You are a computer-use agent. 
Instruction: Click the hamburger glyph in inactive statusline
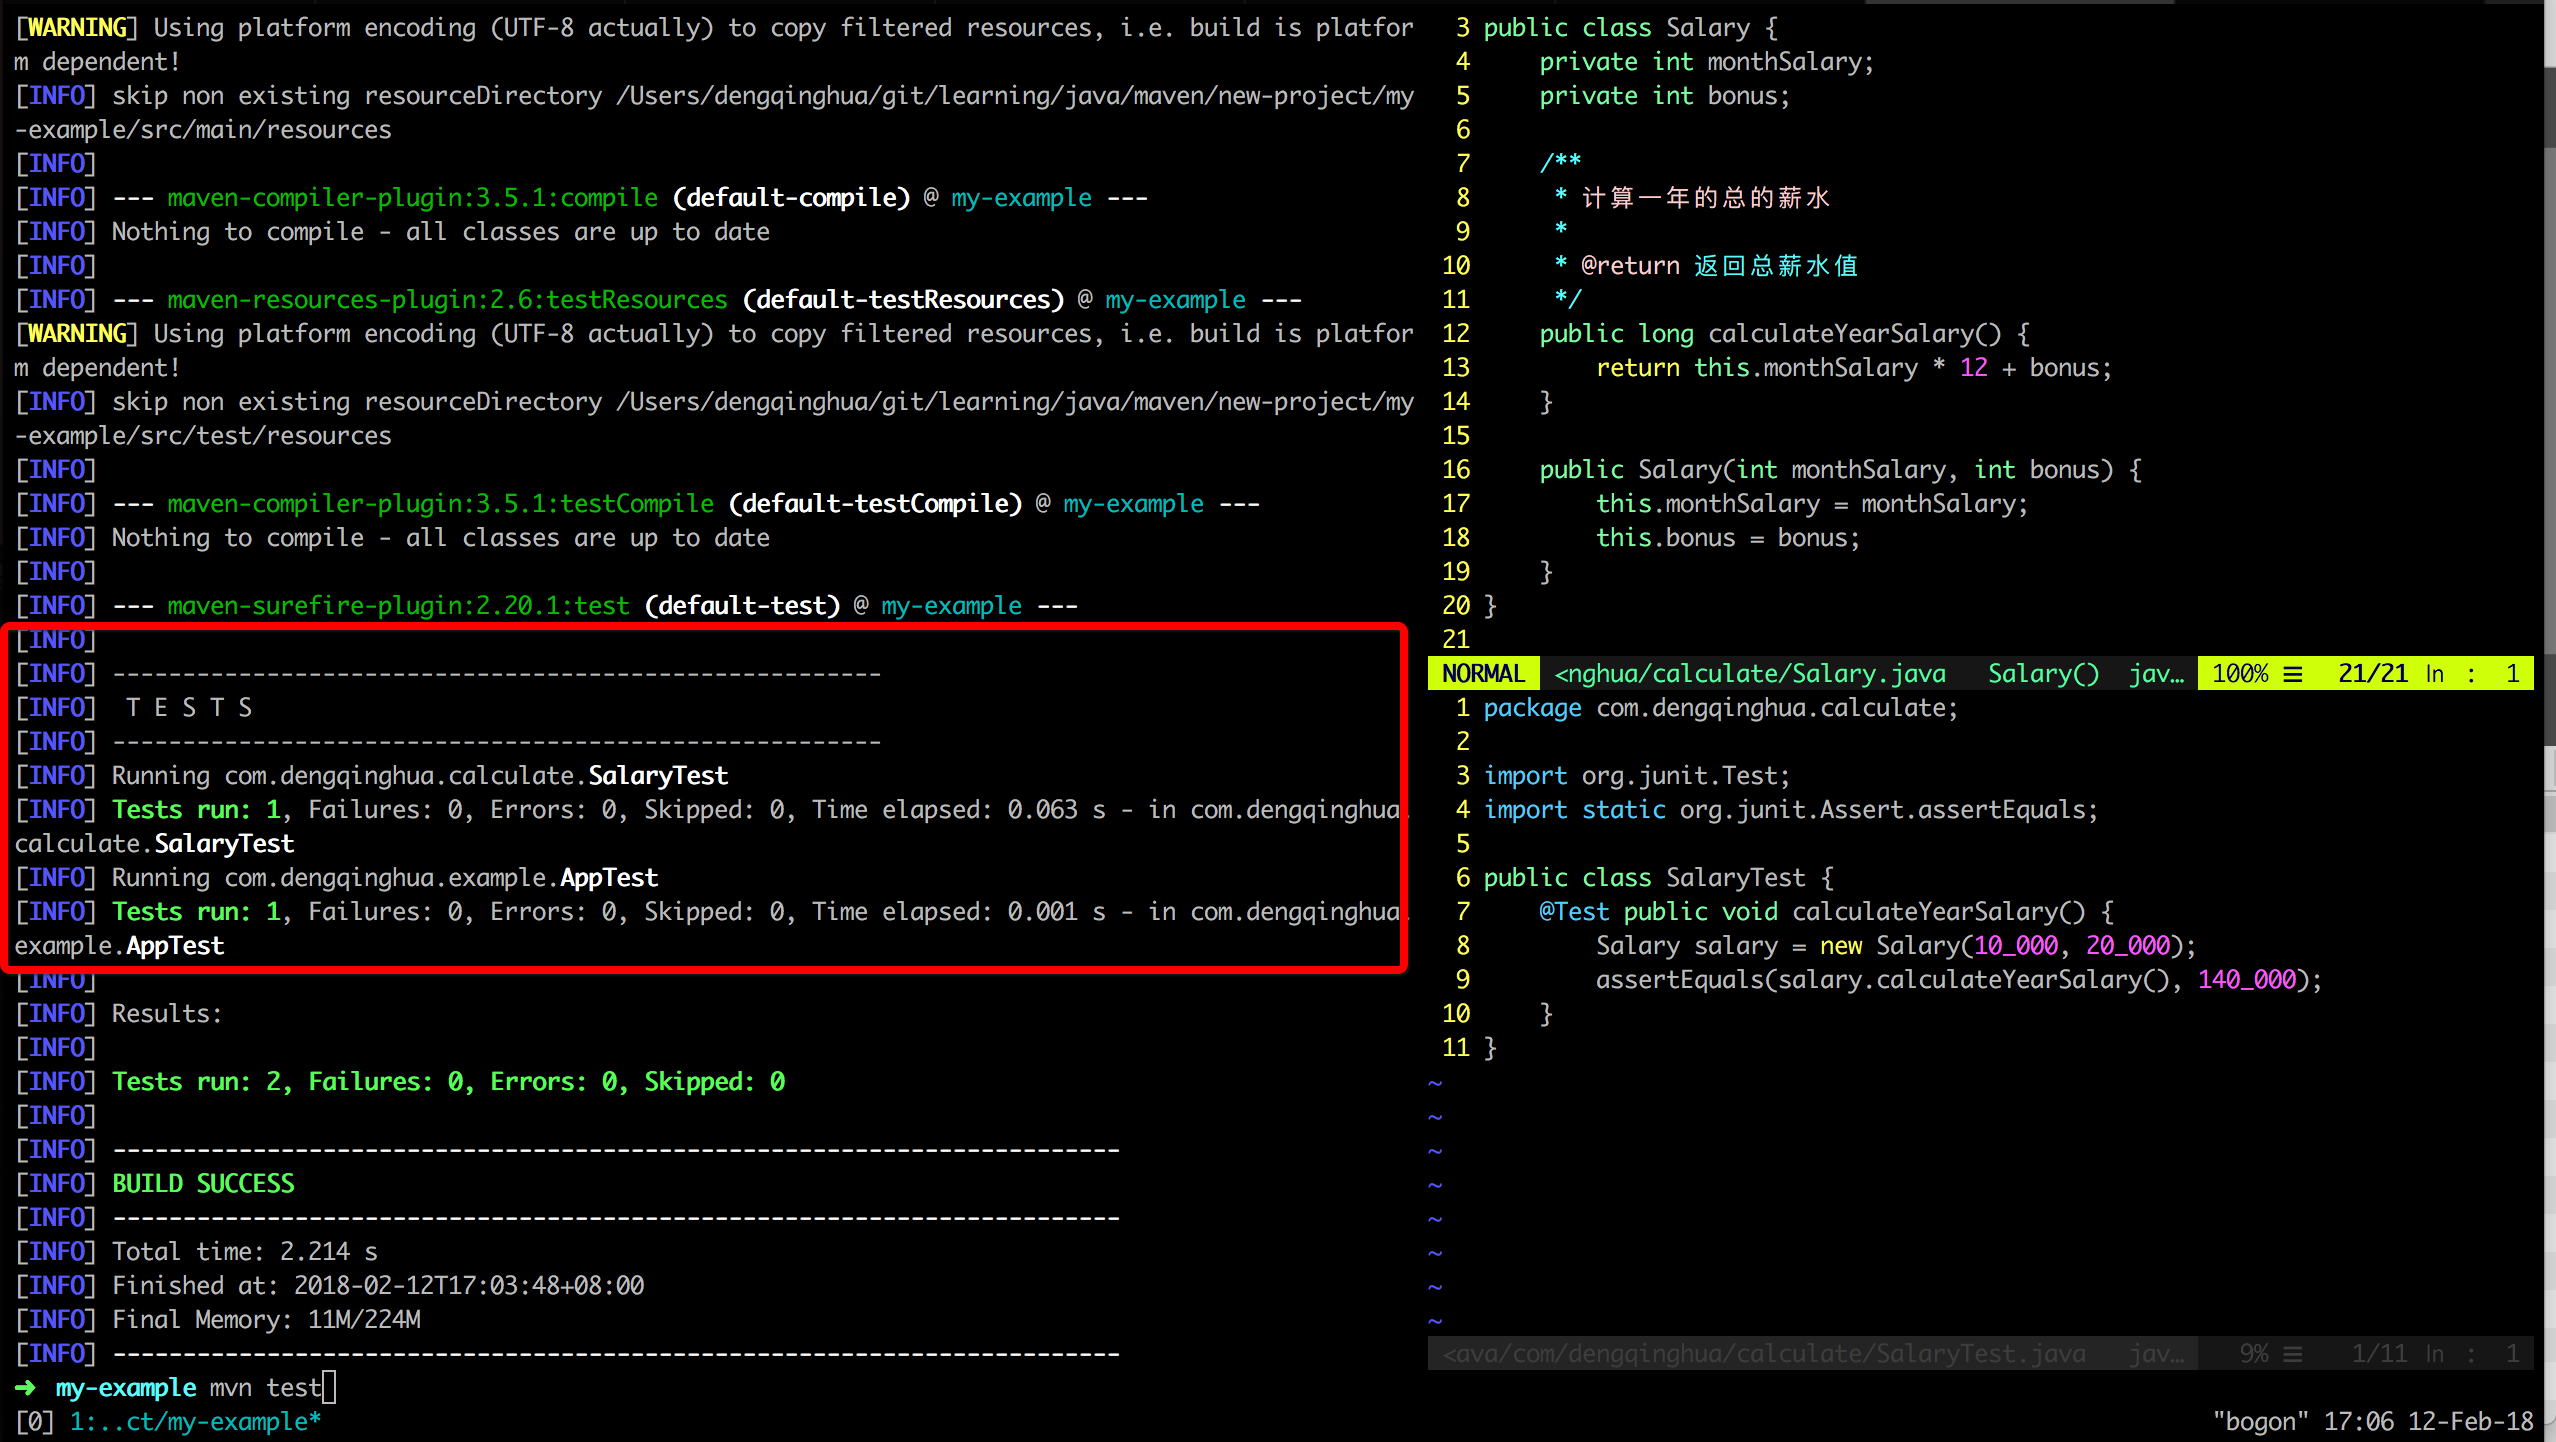(x=2293, y=1354)
